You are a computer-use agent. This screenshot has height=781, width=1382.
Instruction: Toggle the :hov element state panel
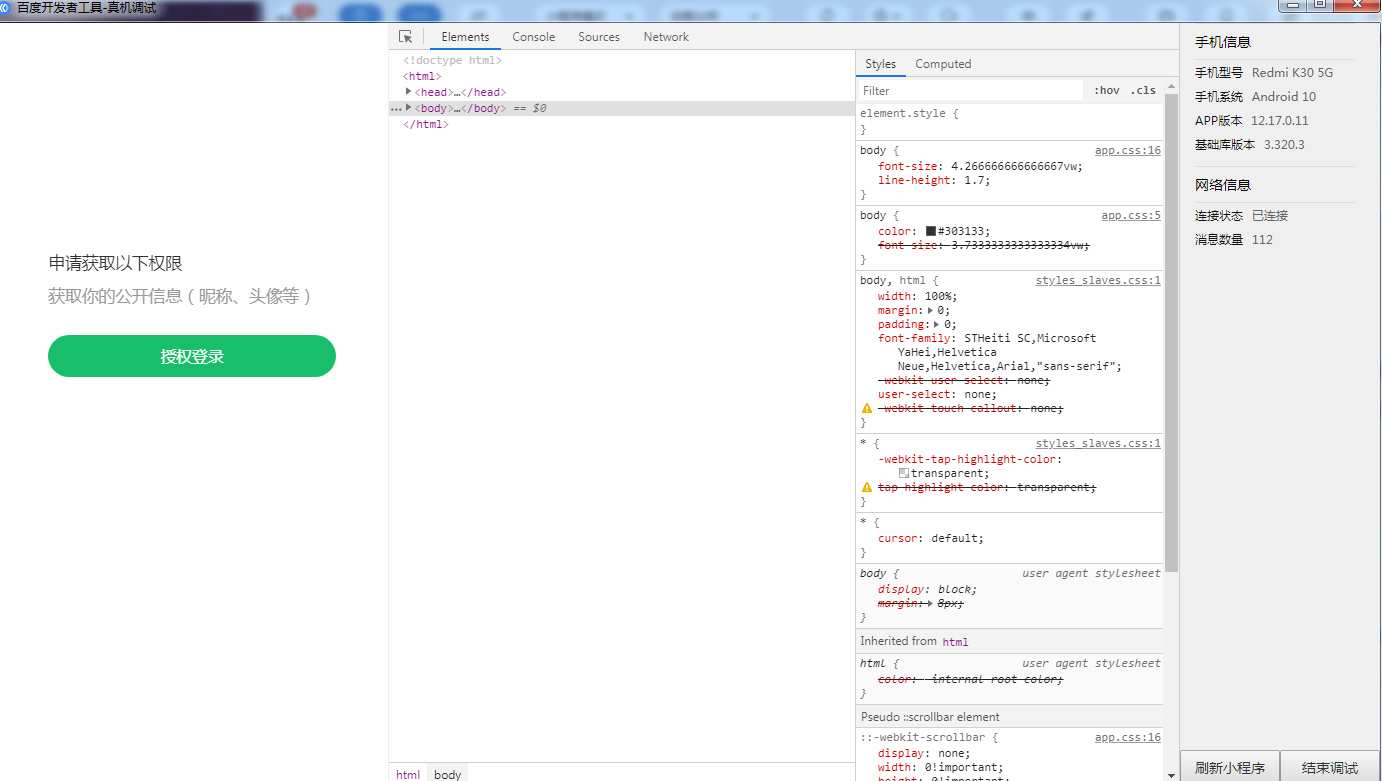(x=1106, y=90)
